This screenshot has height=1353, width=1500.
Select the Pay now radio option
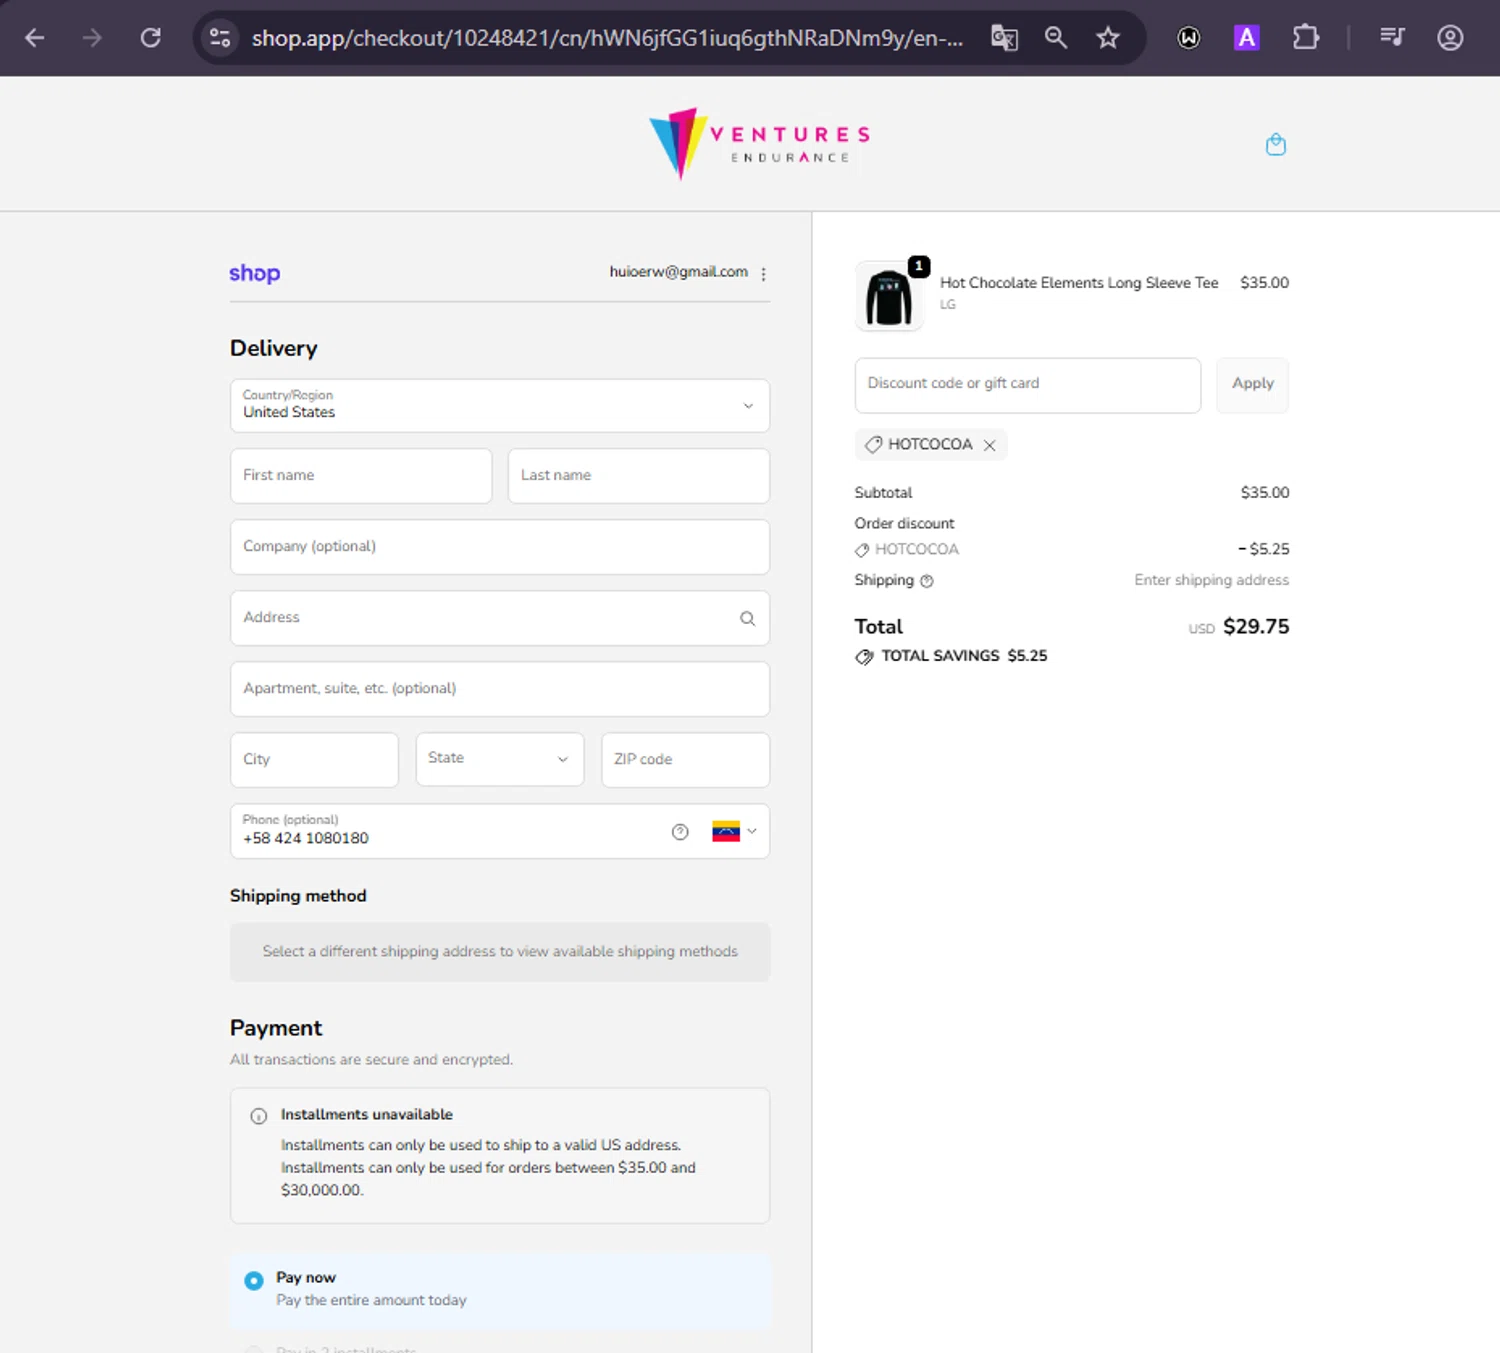(x=254, y=1280)
